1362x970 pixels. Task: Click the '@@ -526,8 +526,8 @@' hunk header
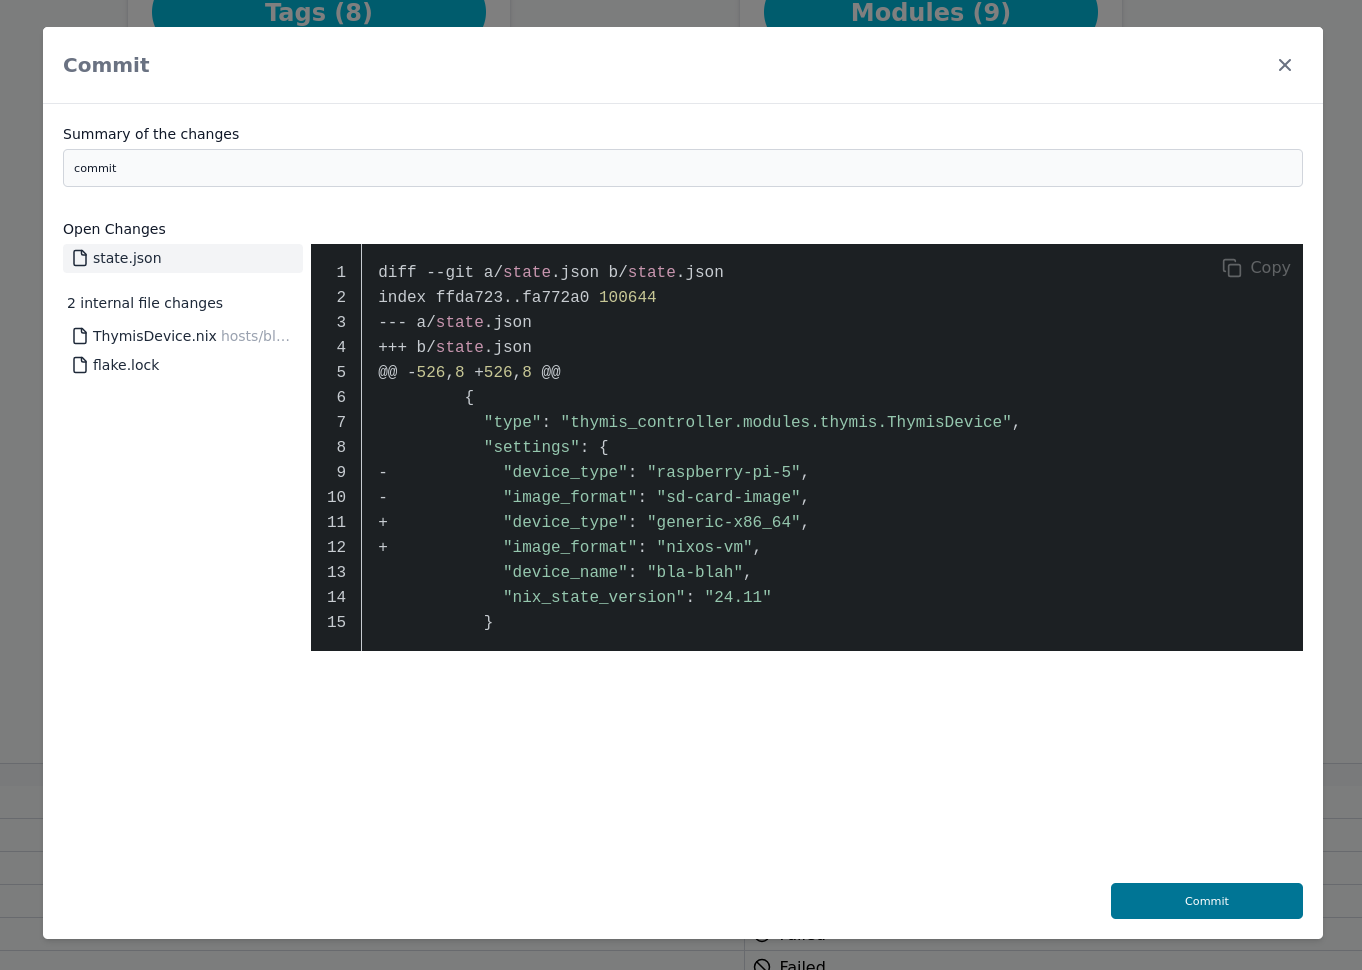tap(469, 372)
